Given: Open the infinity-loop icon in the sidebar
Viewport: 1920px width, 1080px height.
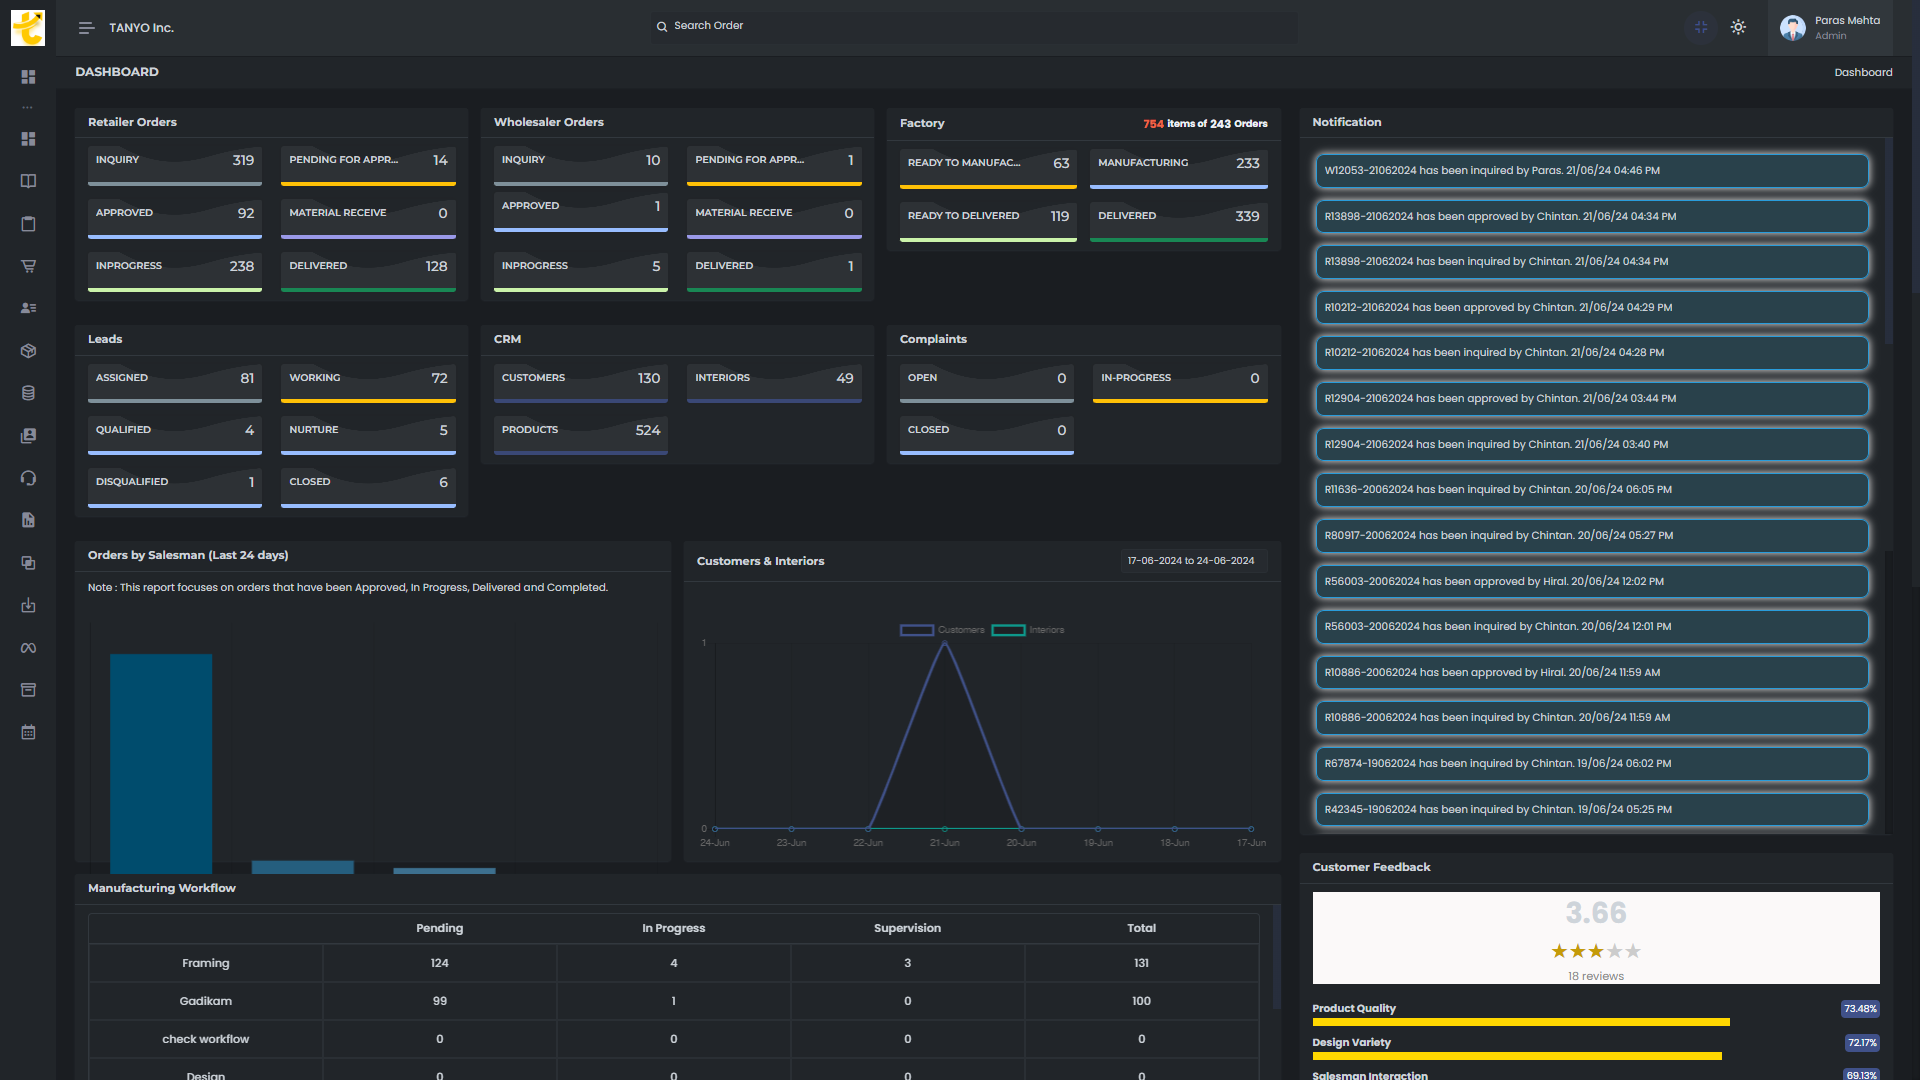Looking at the screenshot, I should click(28, 648).
